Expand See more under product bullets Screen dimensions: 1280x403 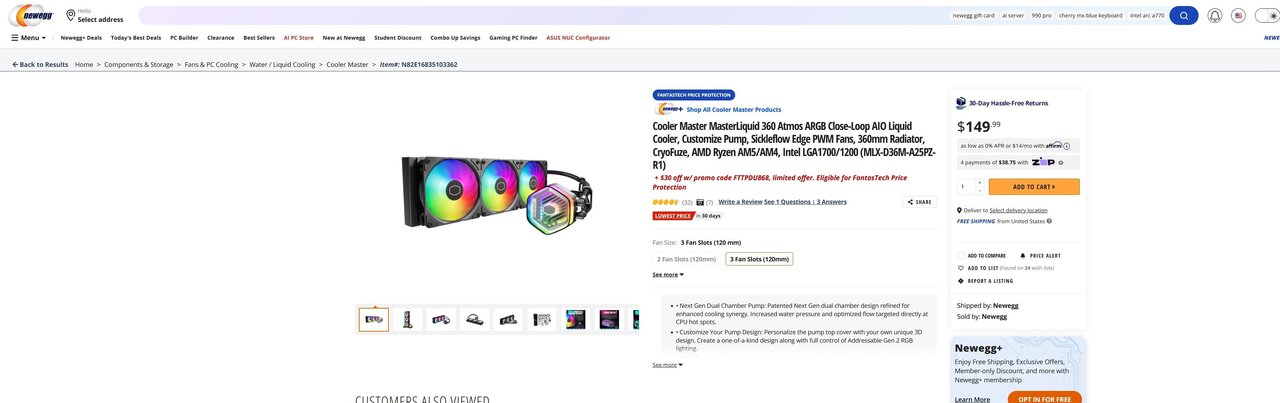click(668, 365)
